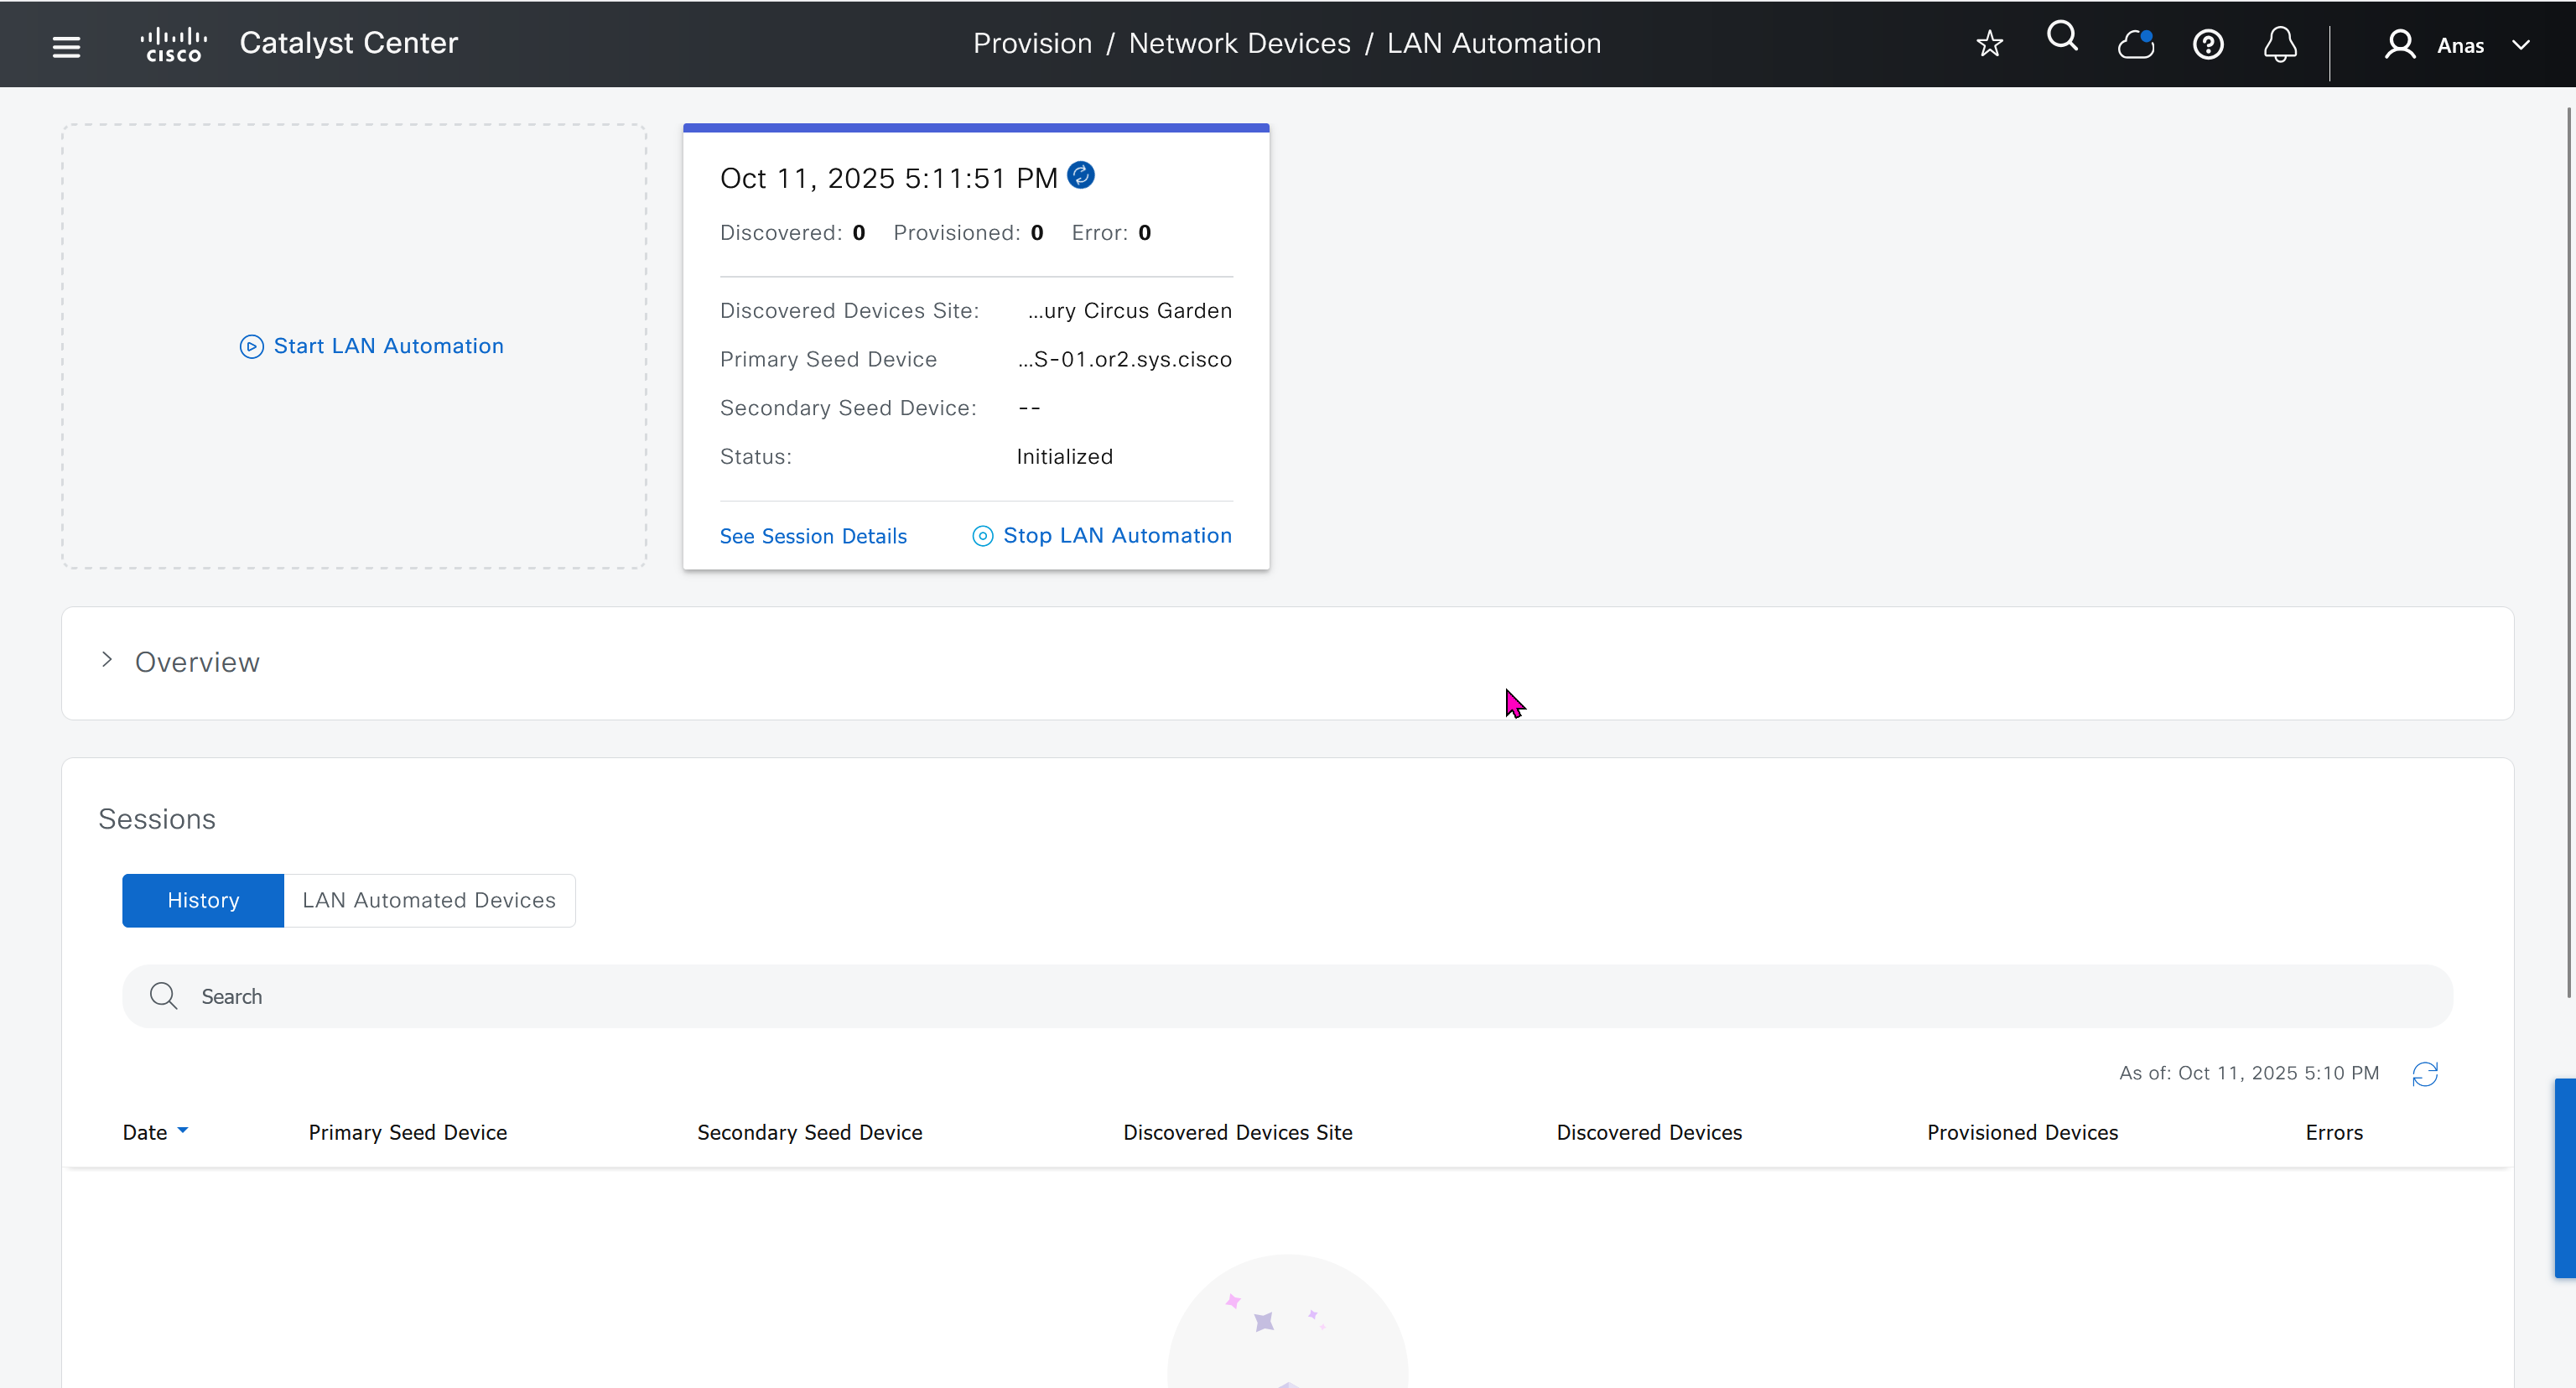
Task: Add page to favorites with star icon
Action: pyautogui.click(x=1989, y=44)
